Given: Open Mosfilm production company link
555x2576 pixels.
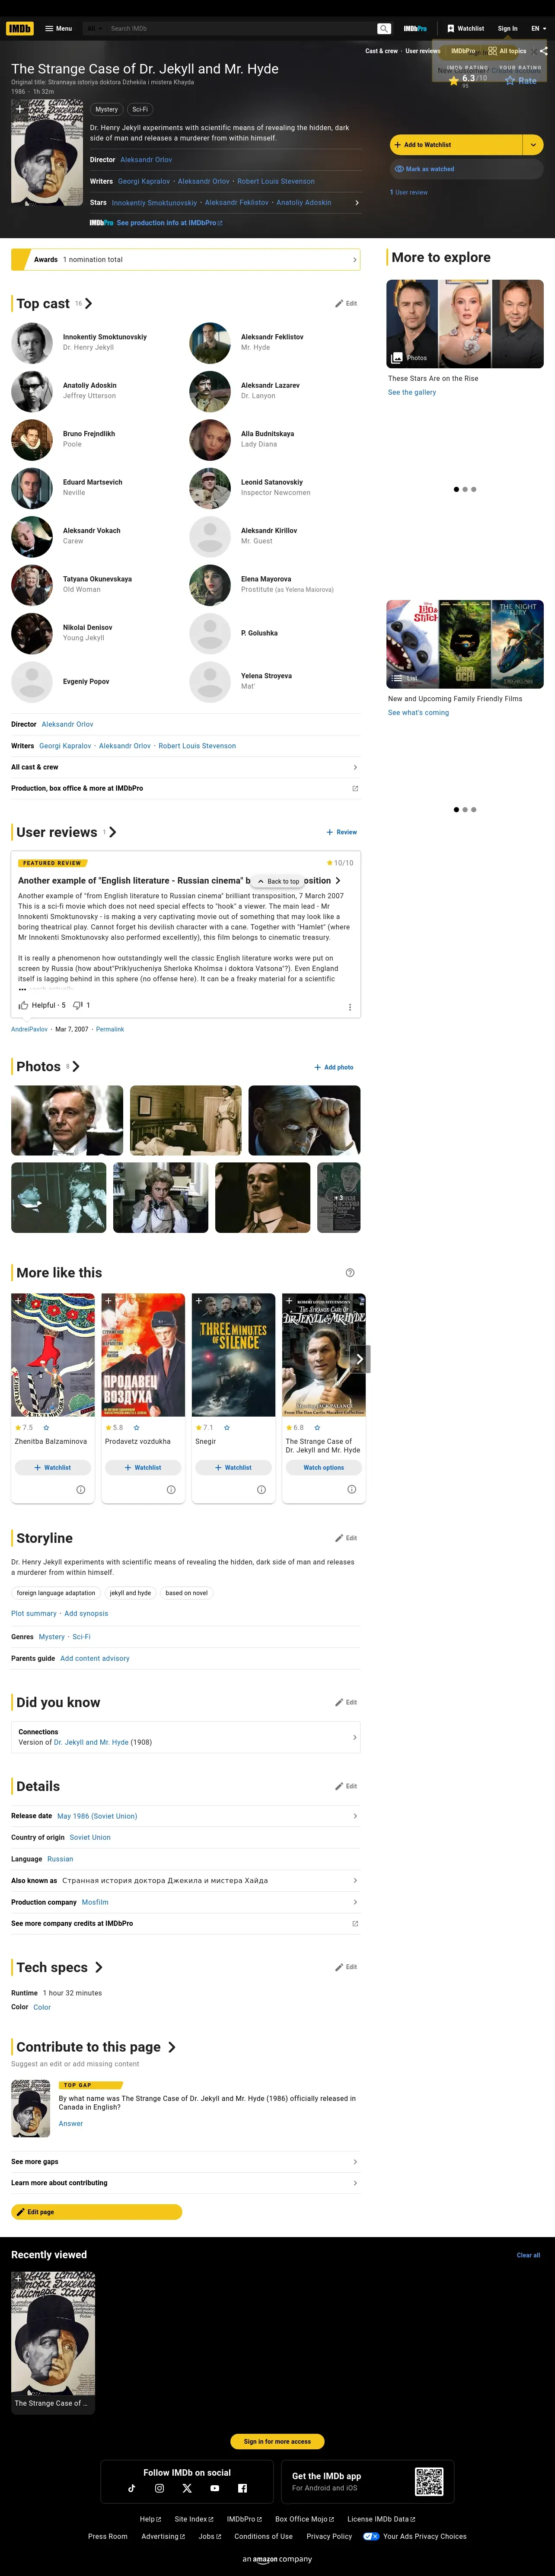Looking at the screenshot, I should pyautogui.click(x=95, y=1902).
